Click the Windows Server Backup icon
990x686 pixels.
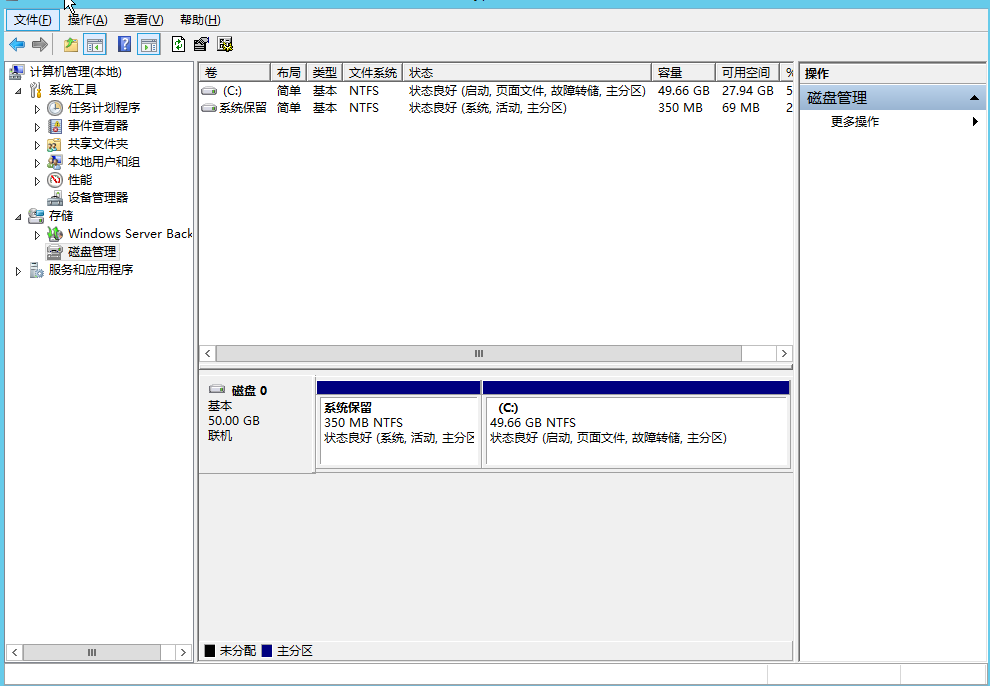point(55,234)
